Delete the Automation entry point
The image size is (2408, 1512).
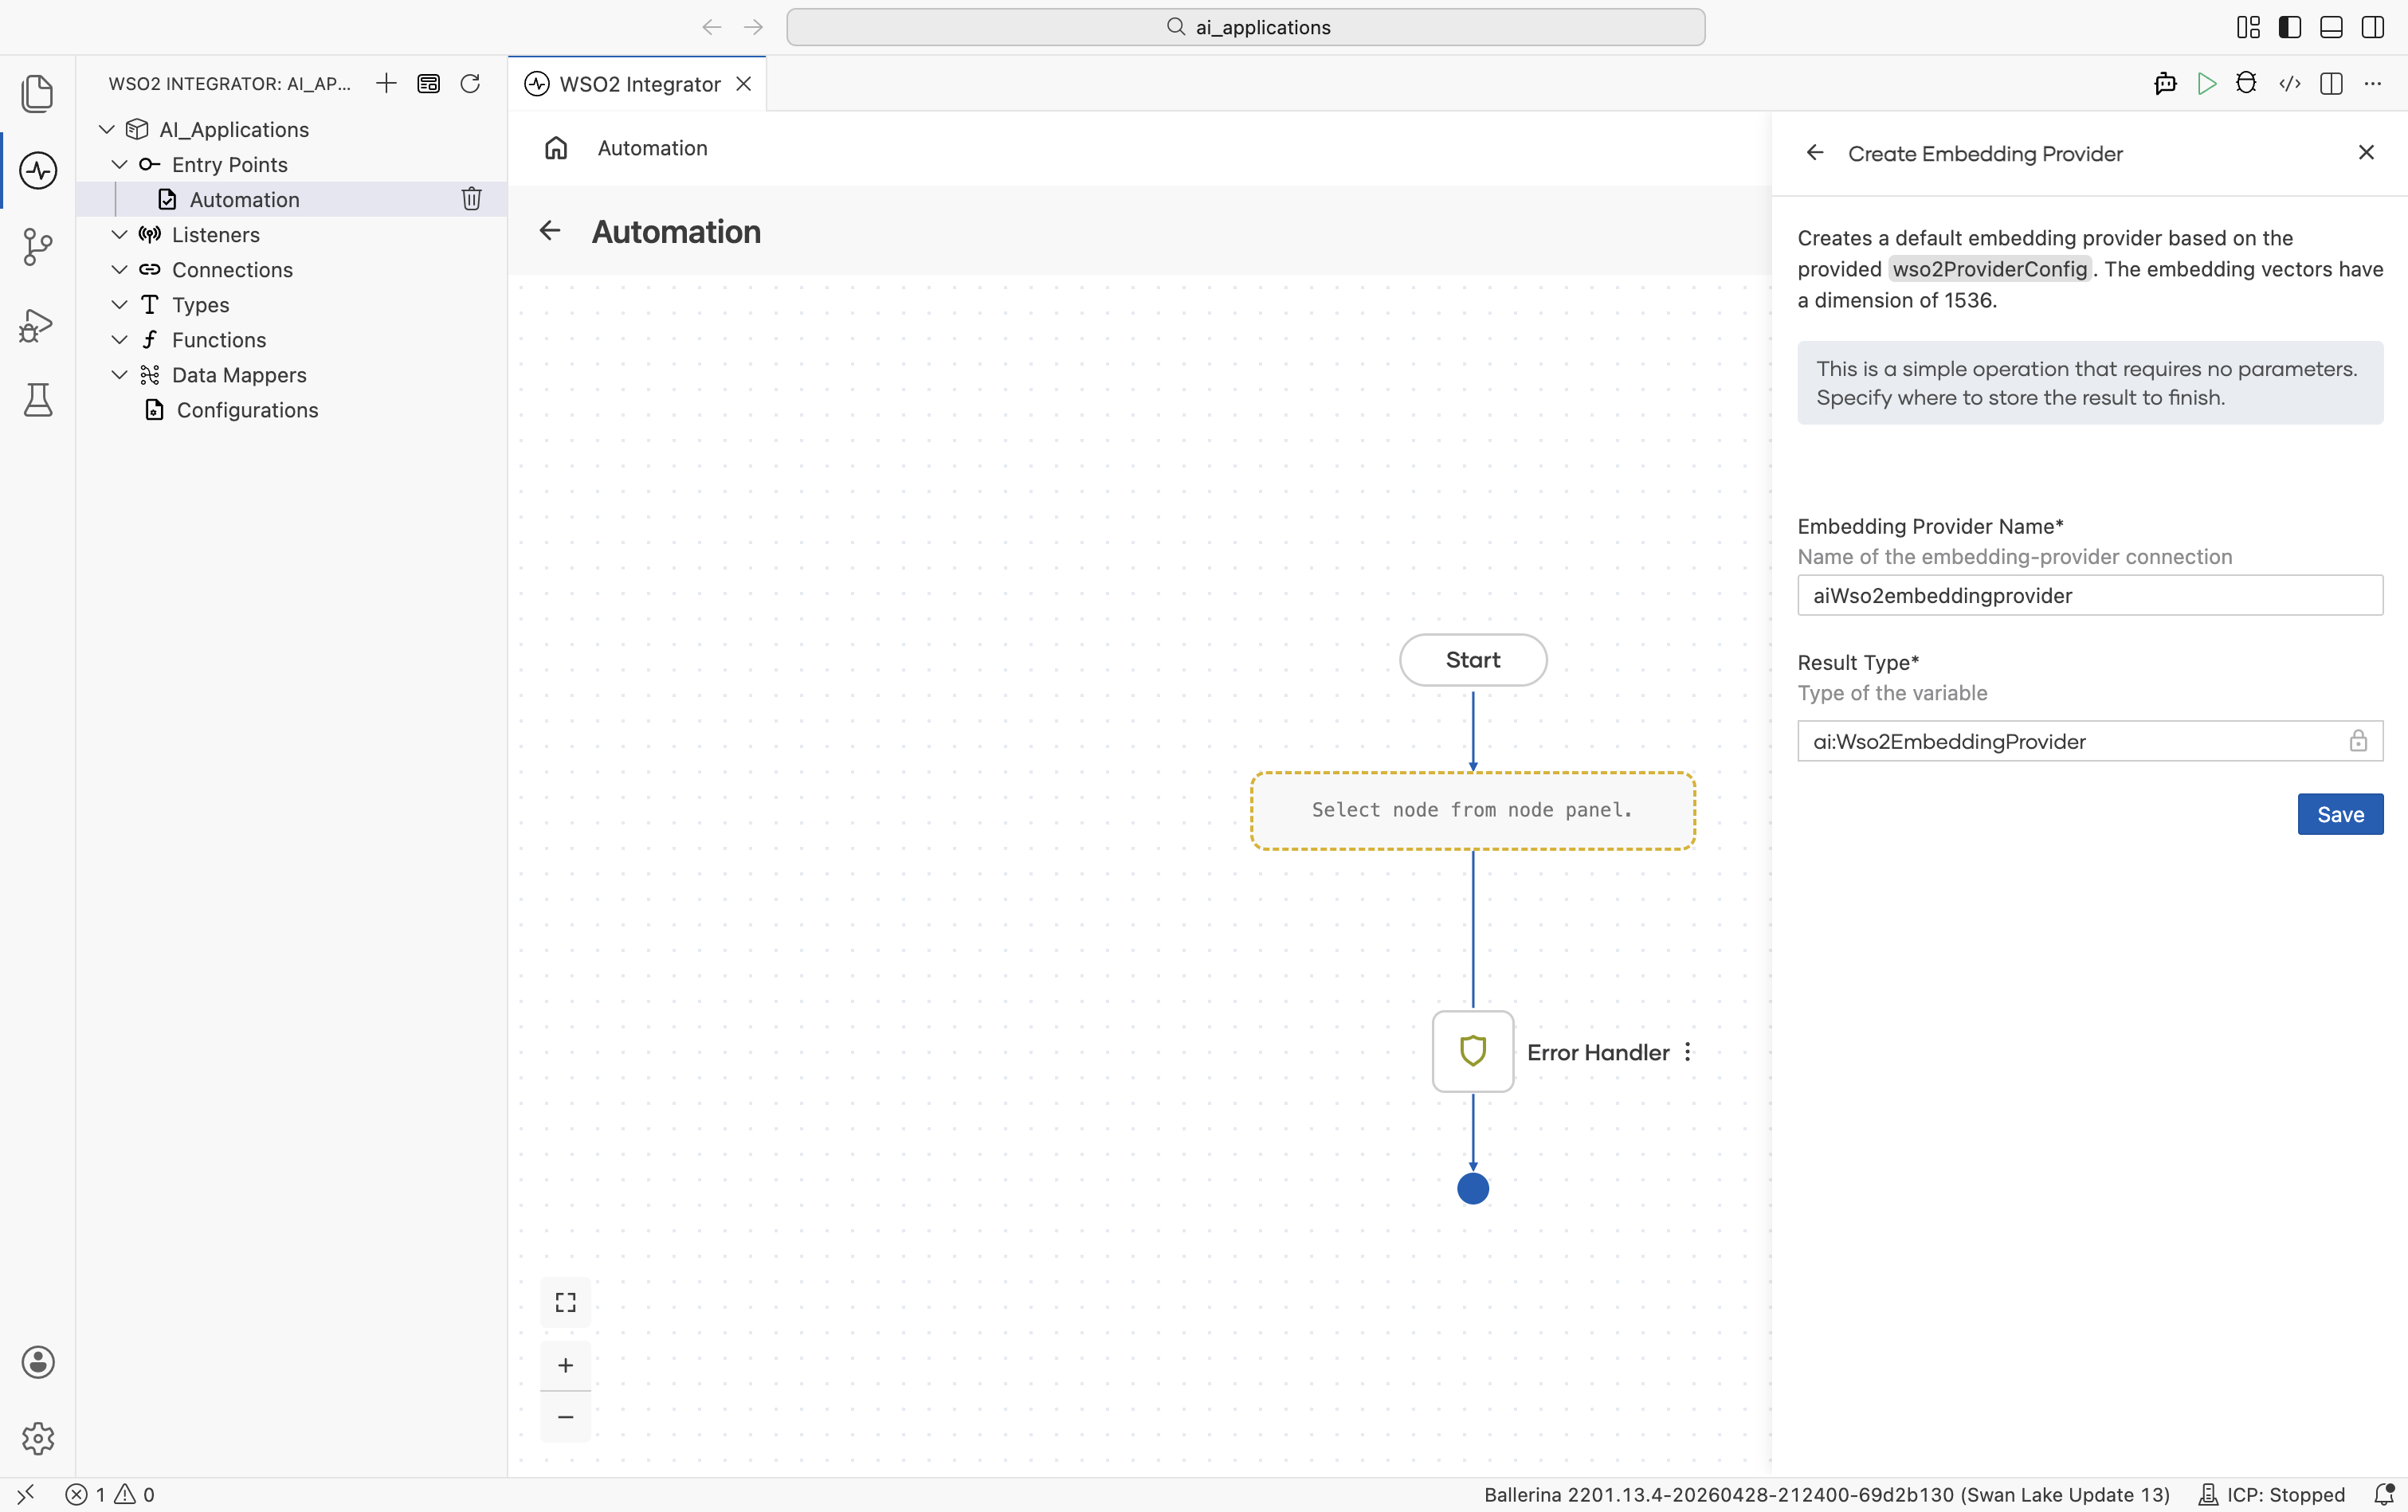tap(471, 199)
